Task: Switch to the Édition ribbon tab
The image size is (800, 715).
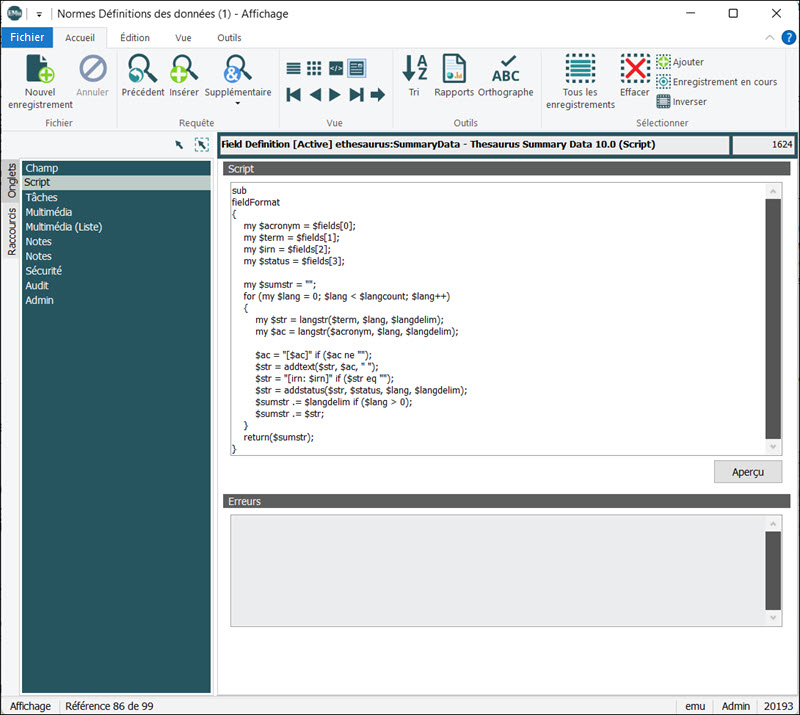Action: pyautogui.click(x=135, y=38)
